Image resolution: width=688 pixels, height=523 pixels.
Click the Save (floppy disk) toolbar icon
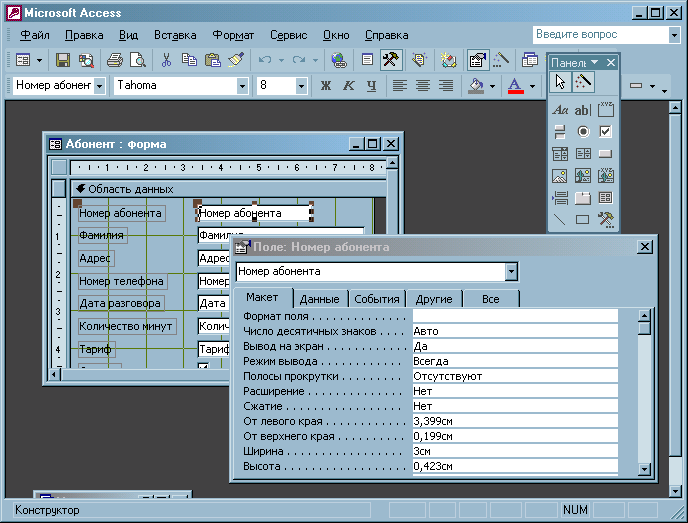(63, 60)
